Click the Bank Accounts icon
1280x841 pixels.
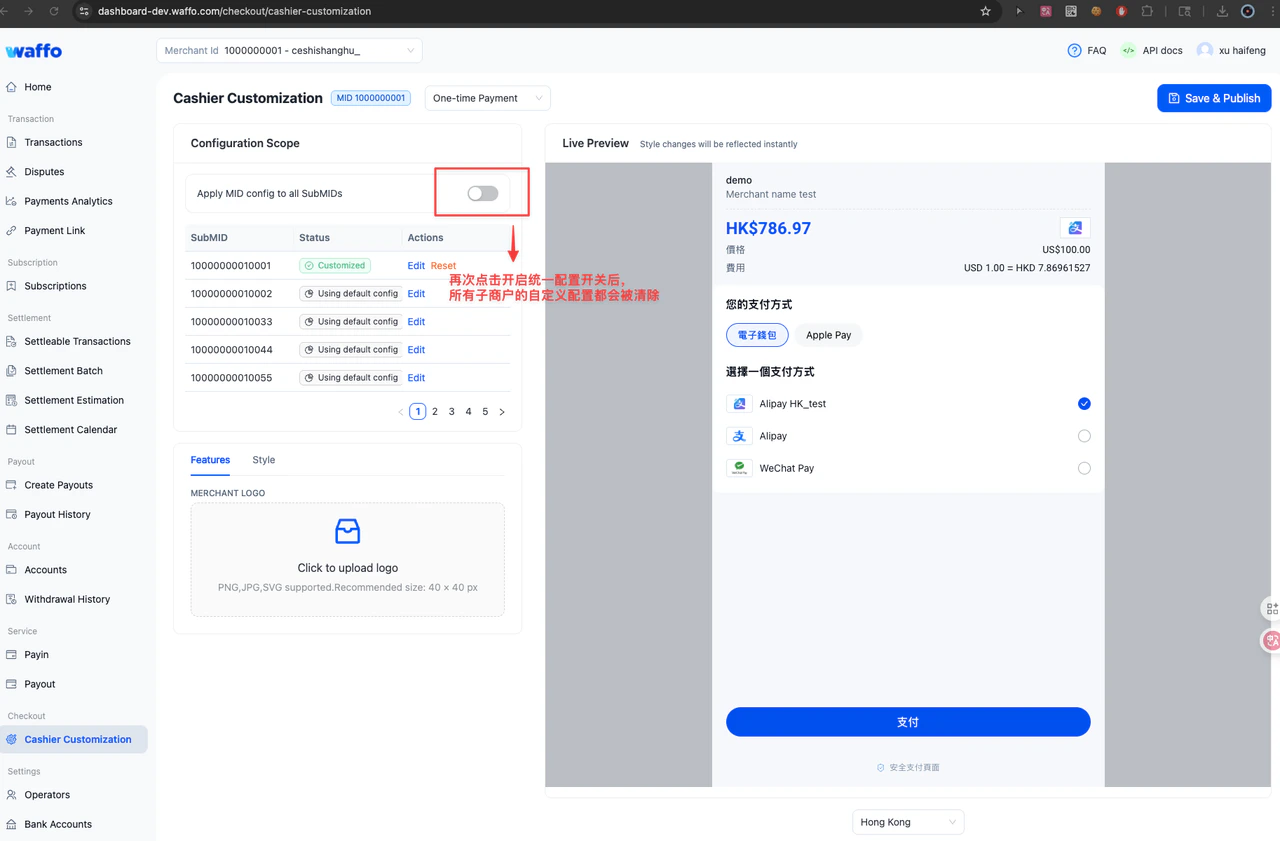click(11, 824)
